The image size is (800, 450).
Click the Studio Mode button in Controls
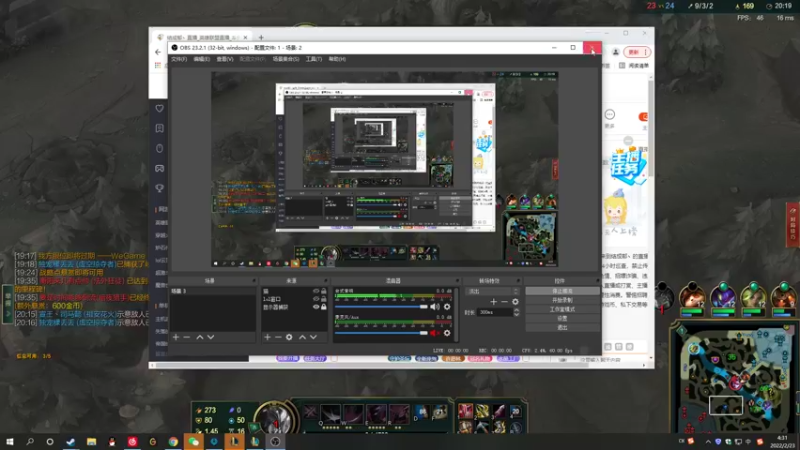(562, 309)
